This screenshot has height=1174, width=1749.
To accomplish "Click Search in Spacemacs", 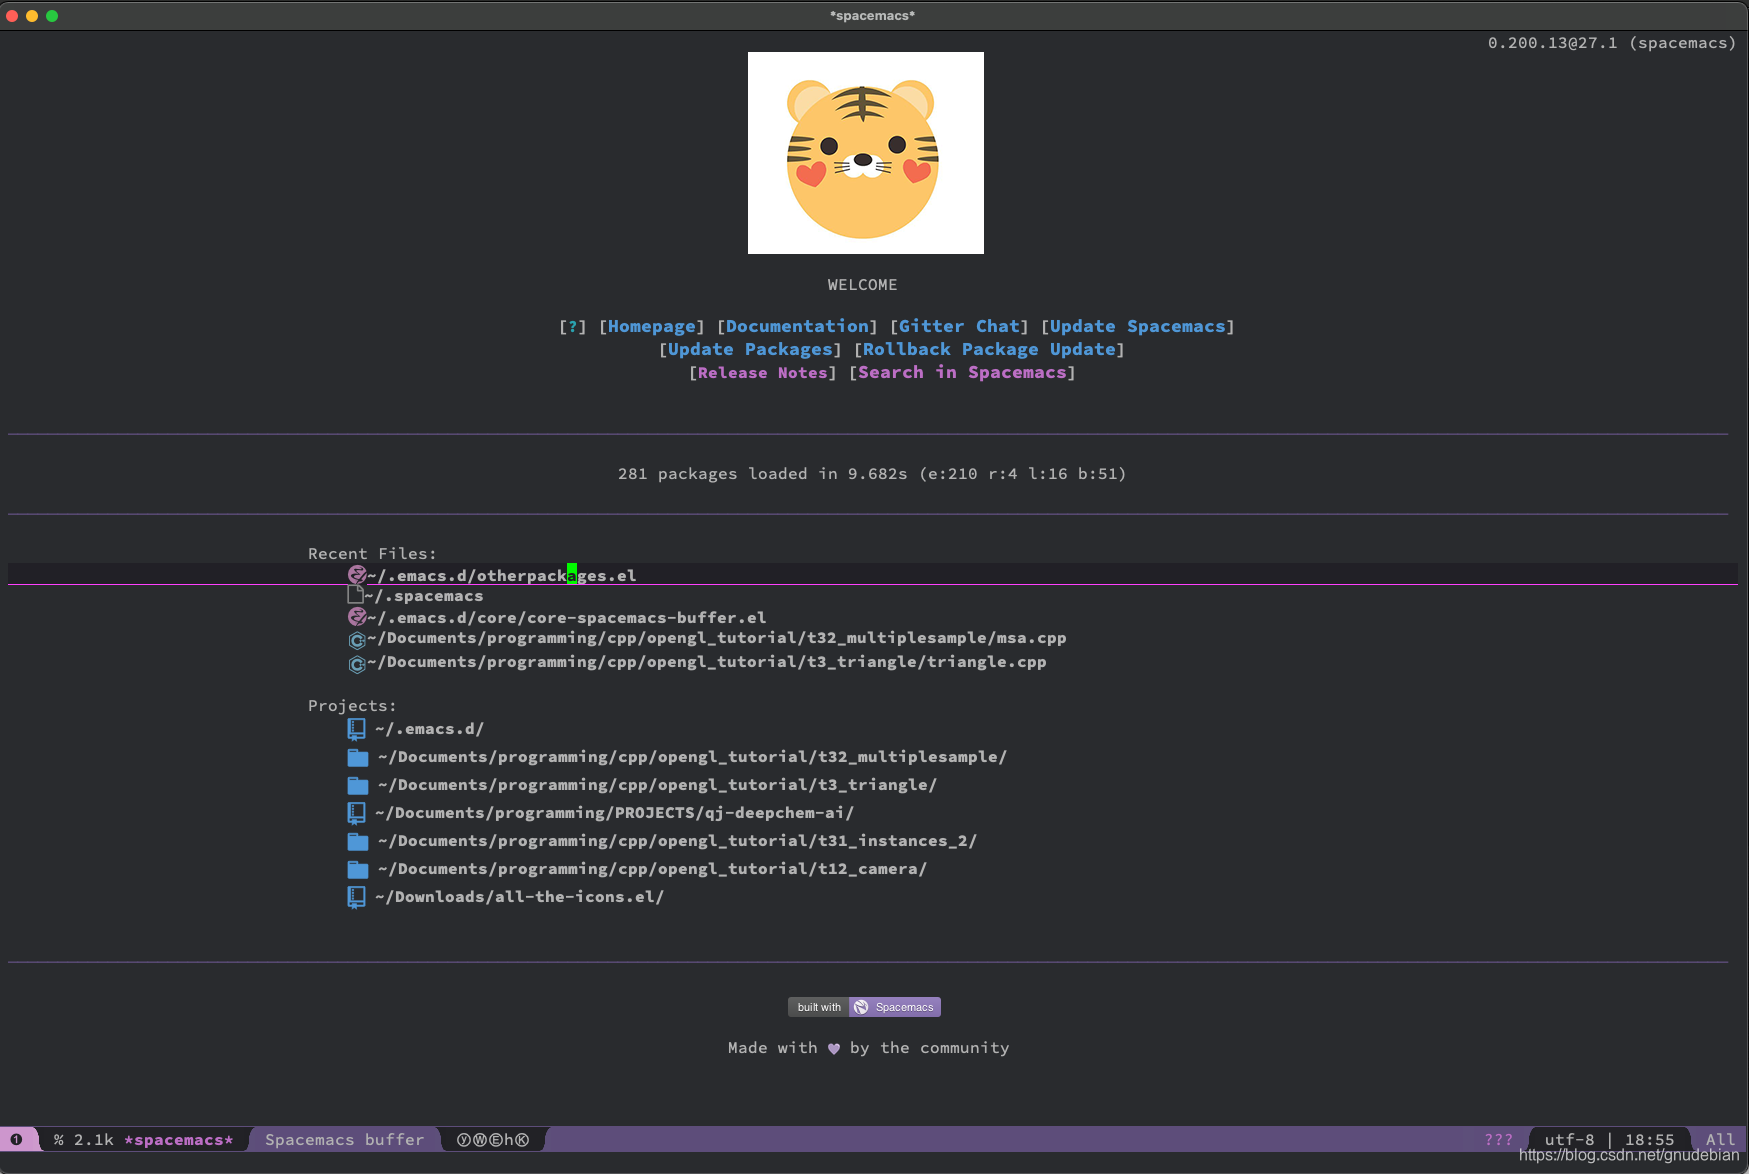I will tap(962, 372).
